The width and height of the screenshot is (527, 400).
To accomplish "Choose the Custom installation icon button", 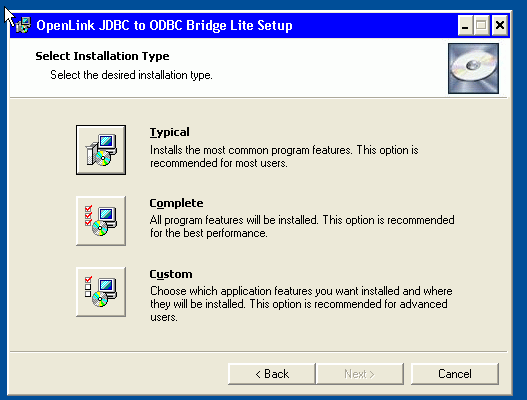I will (x=101, y=292).
